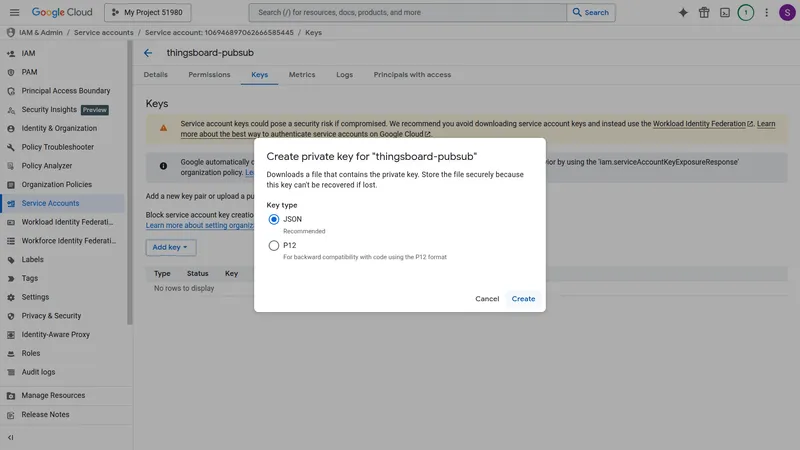Viewport: 800px width, 450px height.
Task: Open Workload Identity Federation sidebar item
Action: click(x=62, y=222)
